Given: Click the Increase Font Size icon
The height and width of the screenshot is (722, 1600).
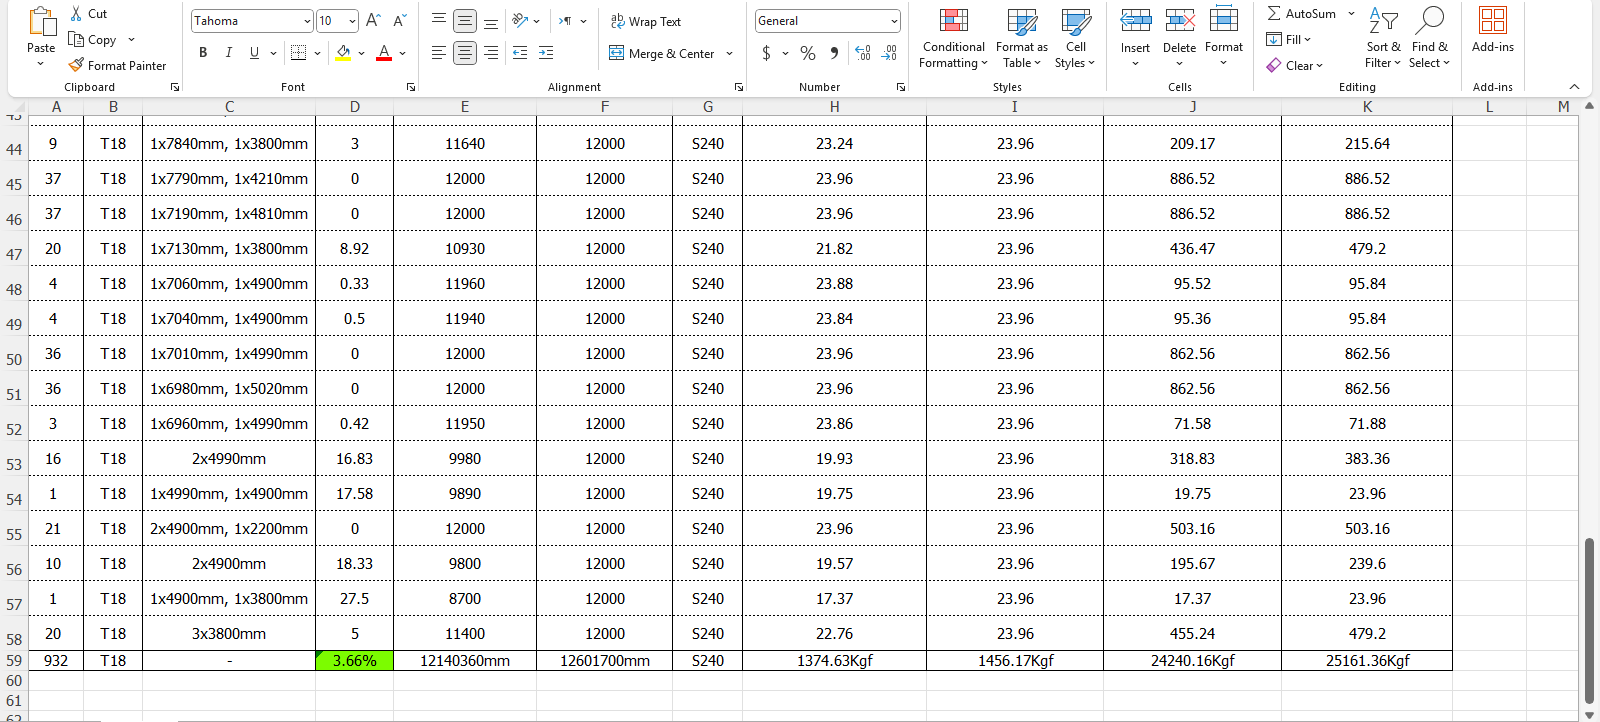Looking at the screenshot, I should click(x=373, y=21).
